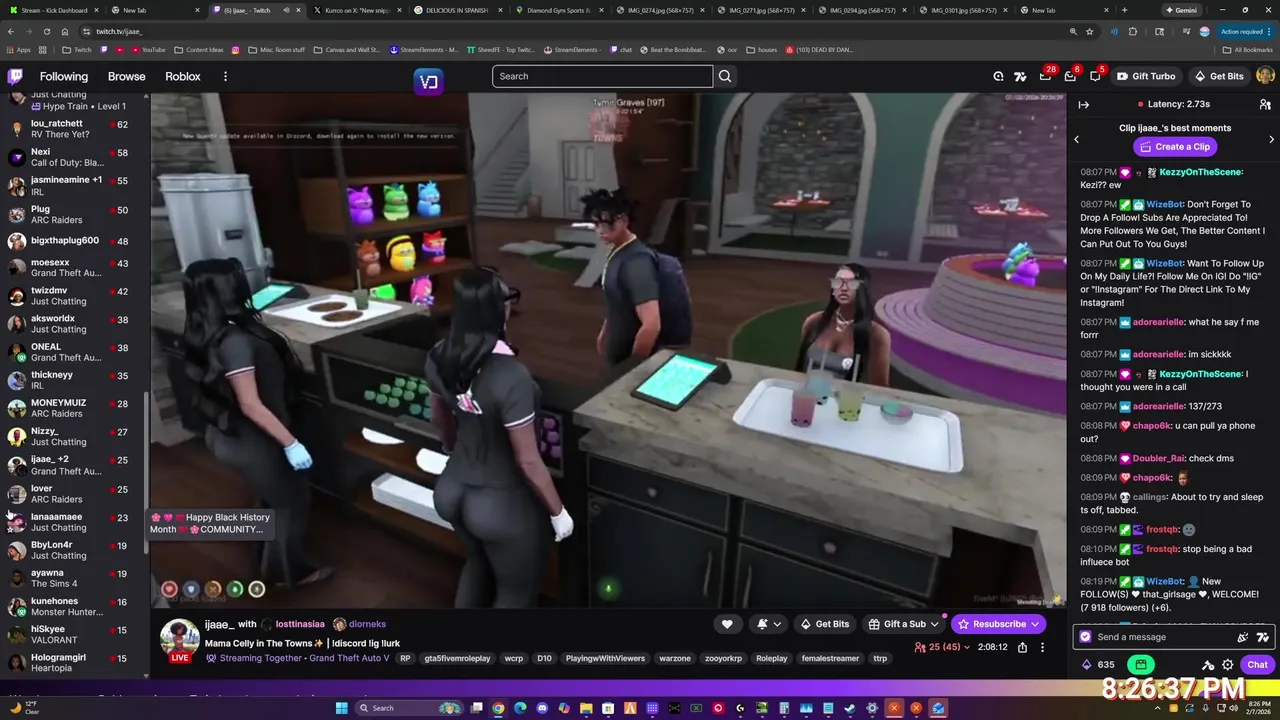
Task: Open All Bookmarks folder
Action: click(x=1247, y=49)
